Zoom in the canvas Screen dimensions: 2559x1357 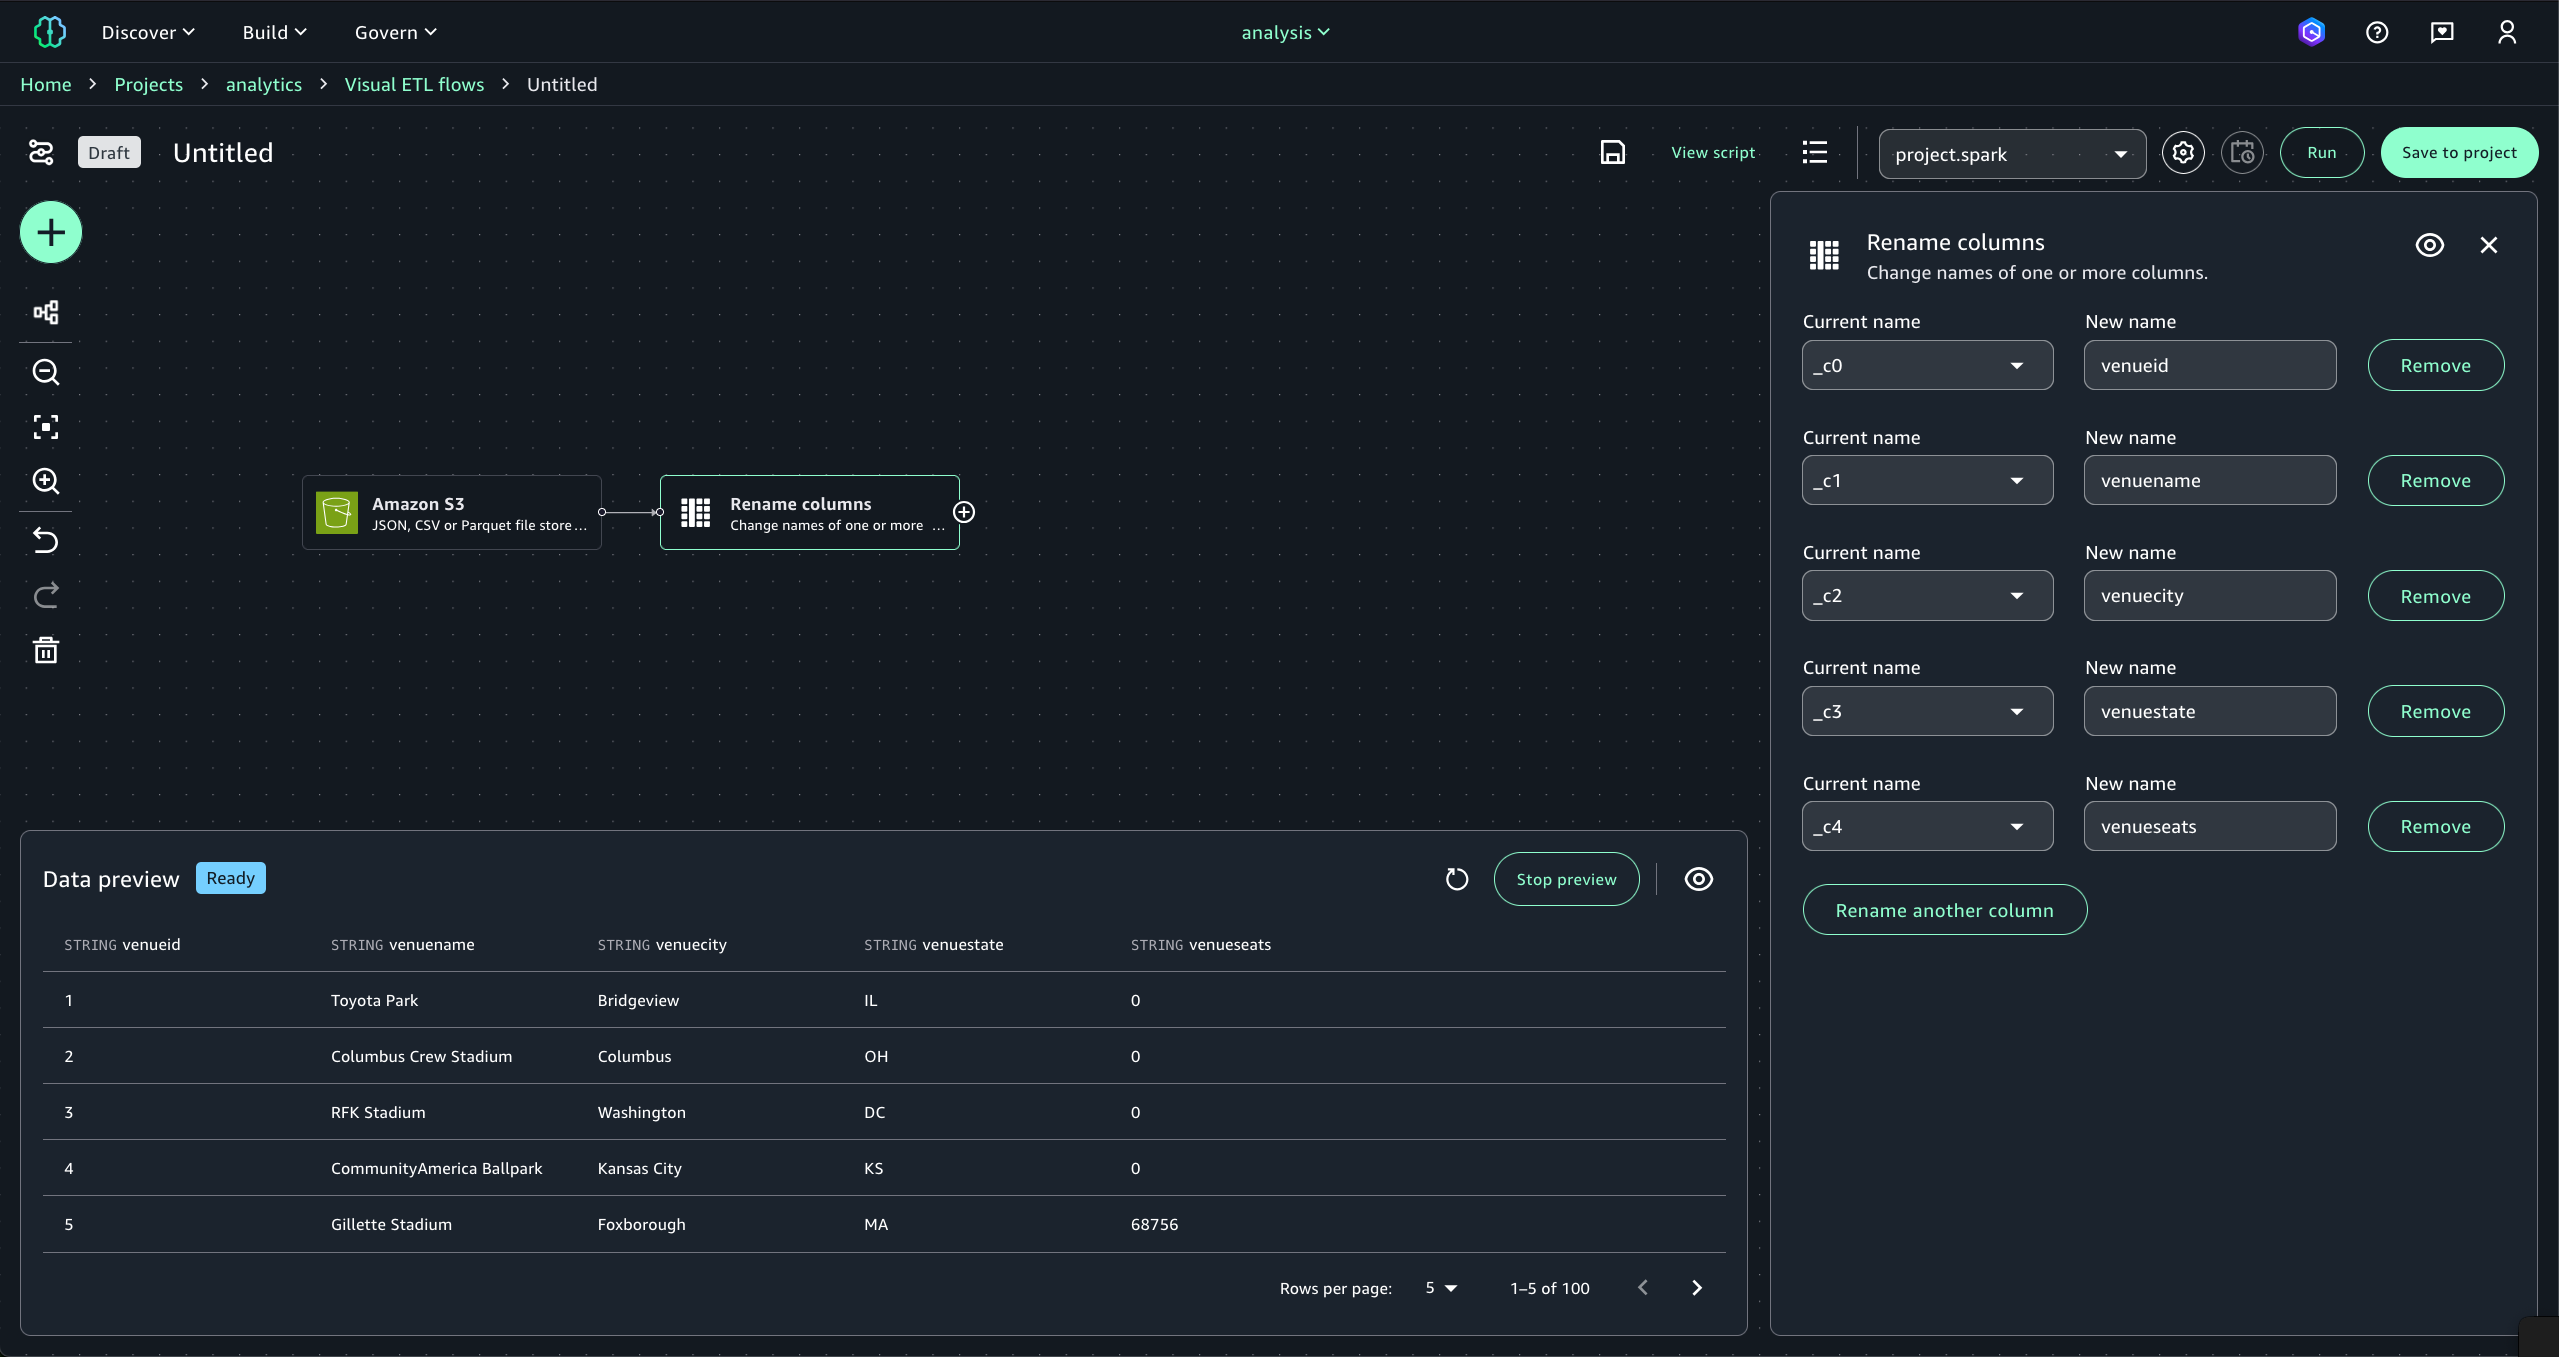pos(46,481)
